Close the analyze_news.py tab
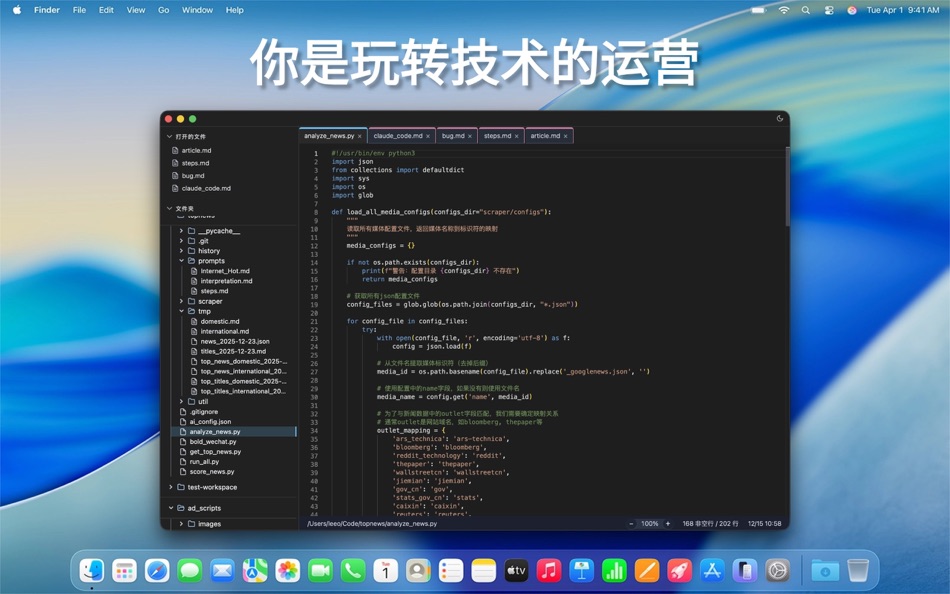This screenshot has height=594, width=950. (x=359, y=136)
